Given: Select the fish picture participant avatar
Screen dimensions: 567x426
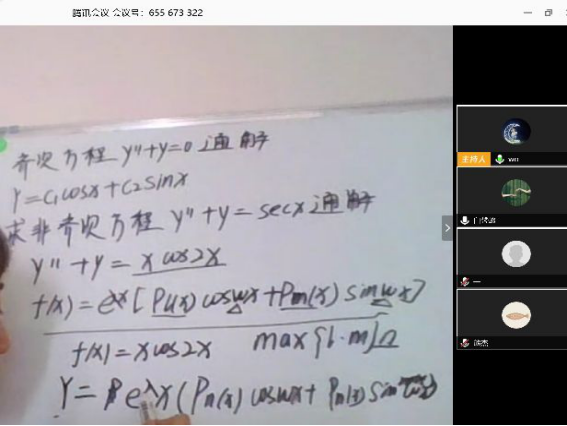Looking at the screenshot, I should (516, 315).
